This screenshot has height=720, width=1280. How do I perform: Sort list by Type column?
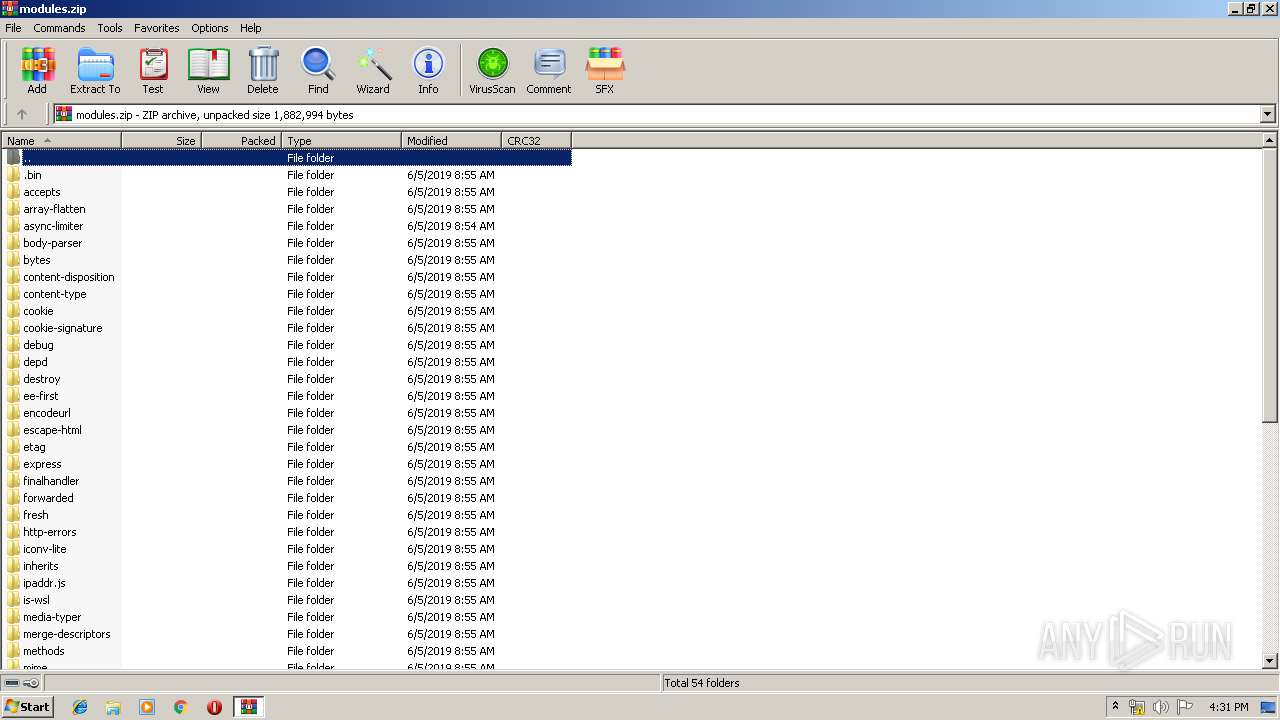click(x=342, y=141)
